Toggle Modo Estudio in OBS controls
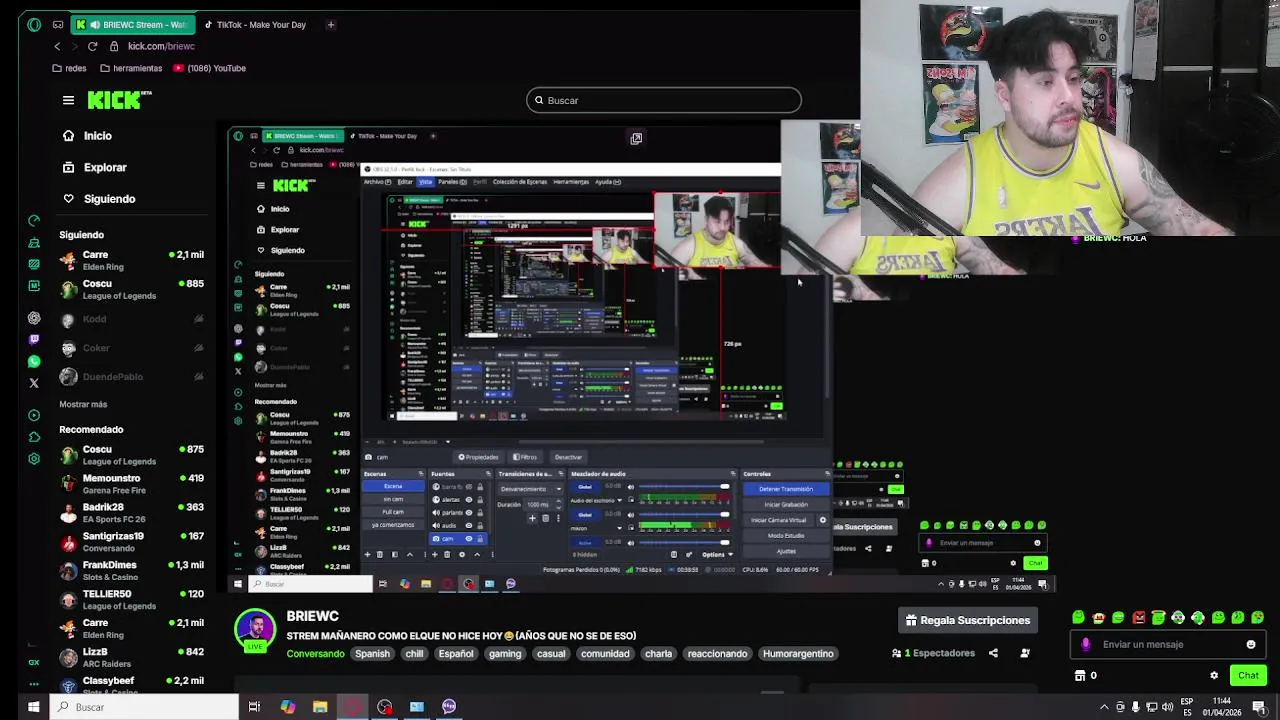 point(786,535)
